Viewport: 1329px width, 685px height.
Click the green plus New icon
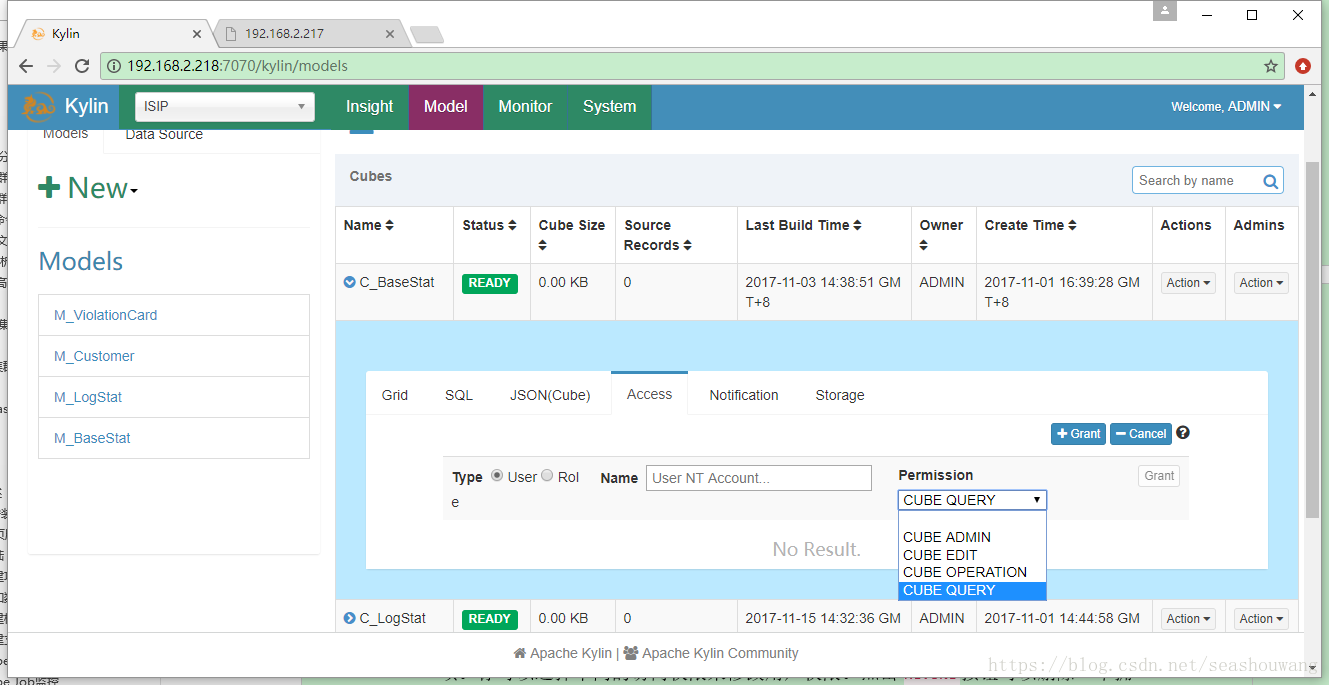49,187
